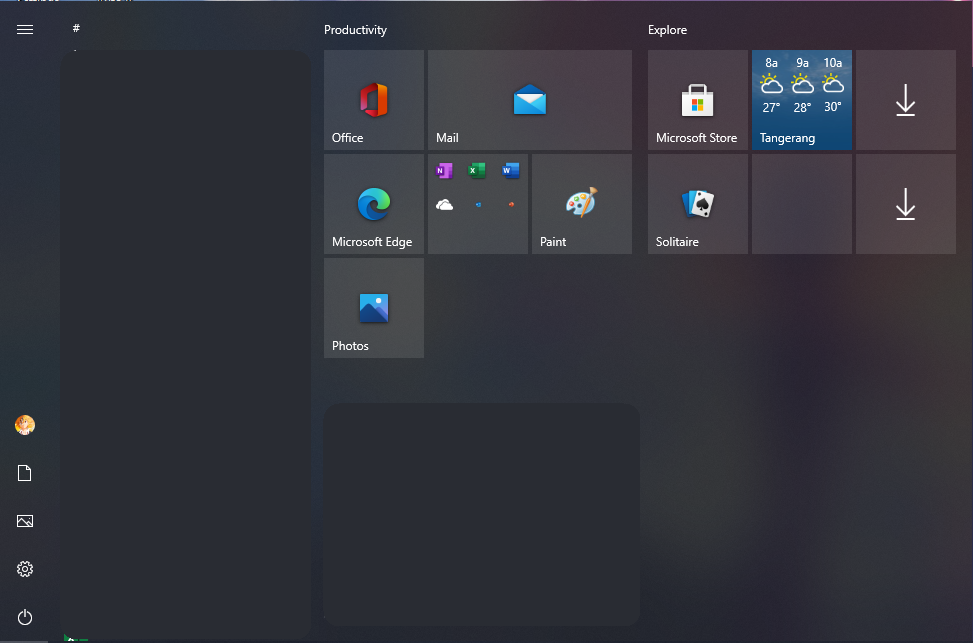Open the Mail tile
Viewport: 973px width, 643px height.
[530, 100]
